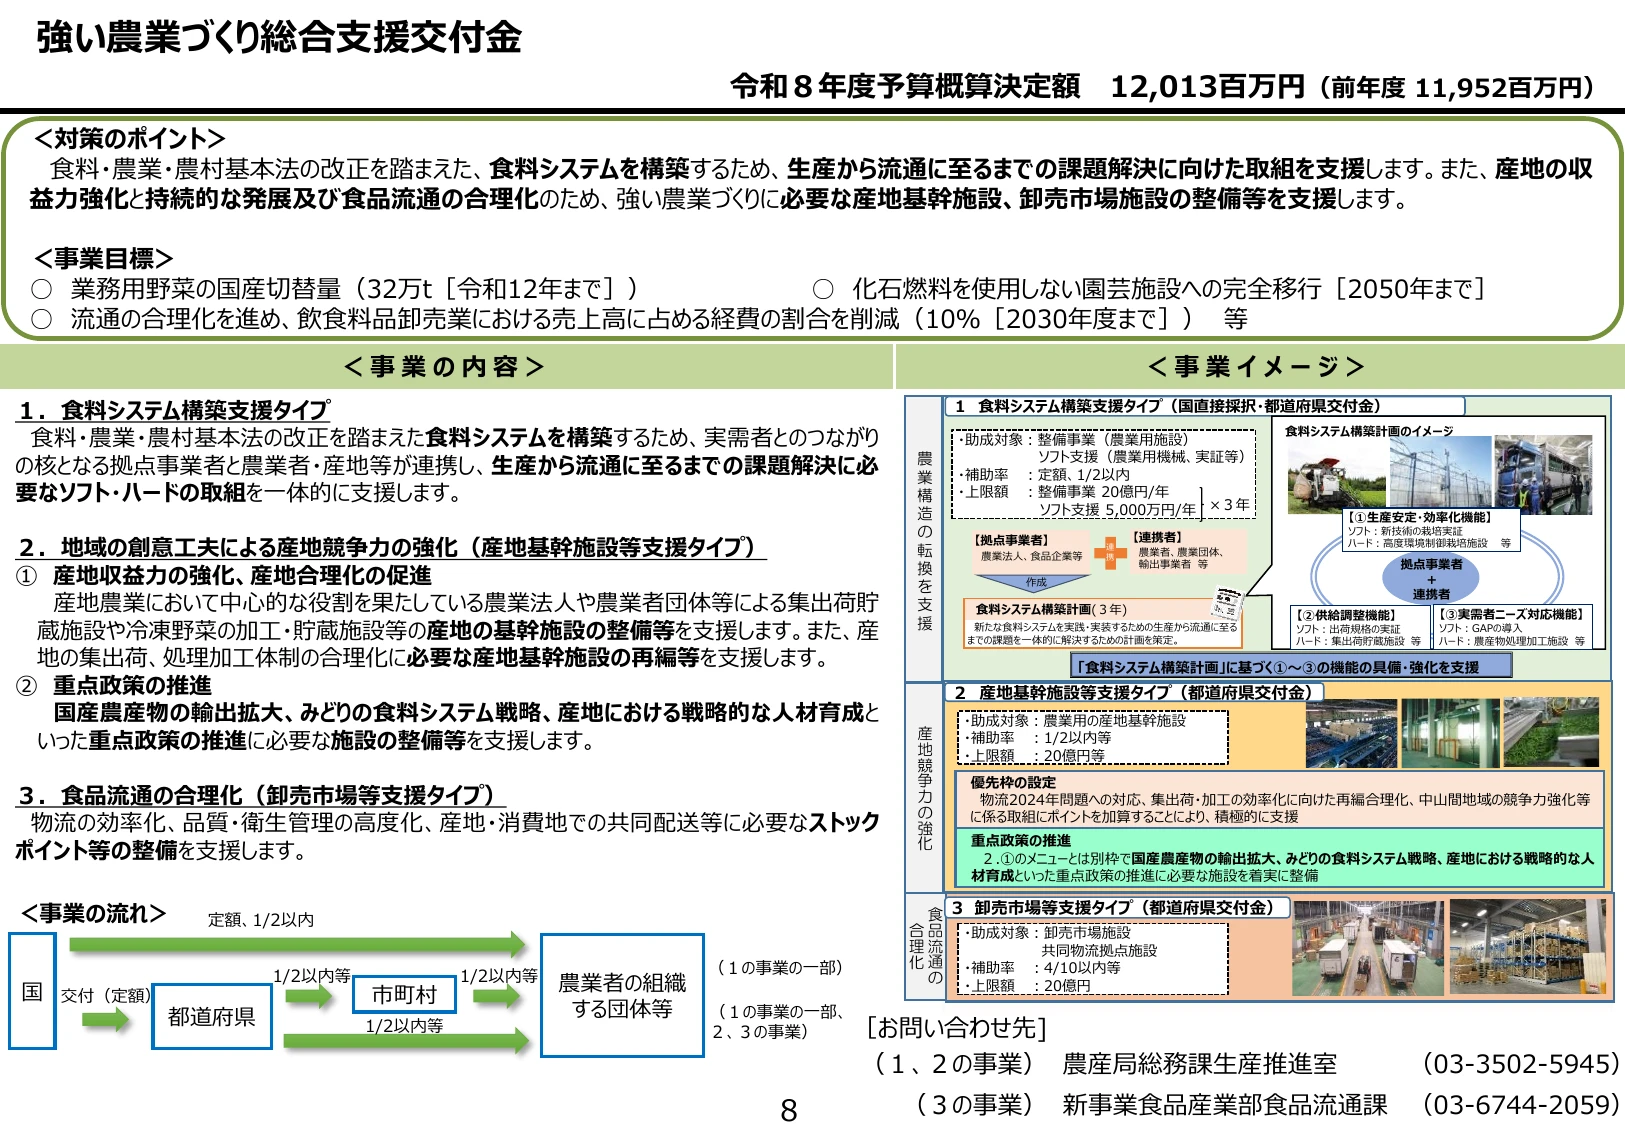Click the ＜事業の流れ＞ heading
1625x1125 pixels.
tap(93, 913)
